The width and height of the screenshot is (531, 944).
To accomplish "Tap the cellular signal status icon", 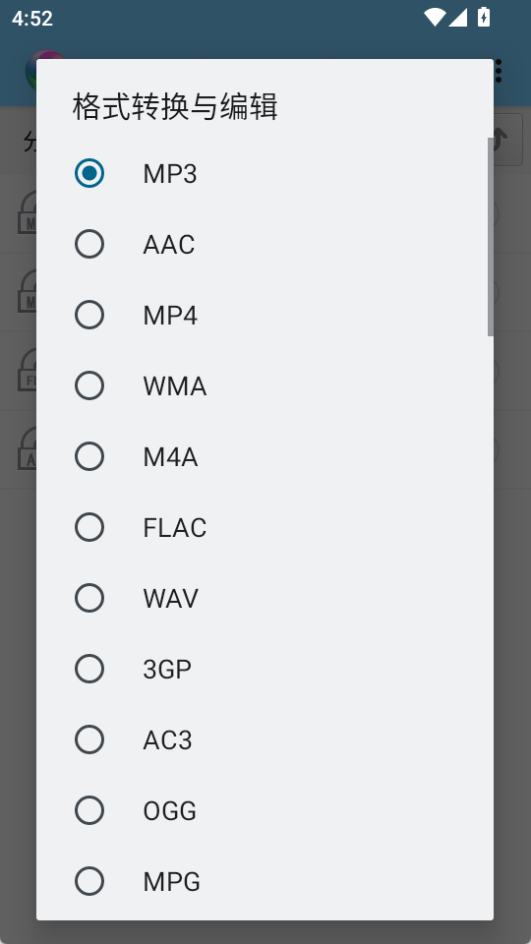I will pos(458,17).
